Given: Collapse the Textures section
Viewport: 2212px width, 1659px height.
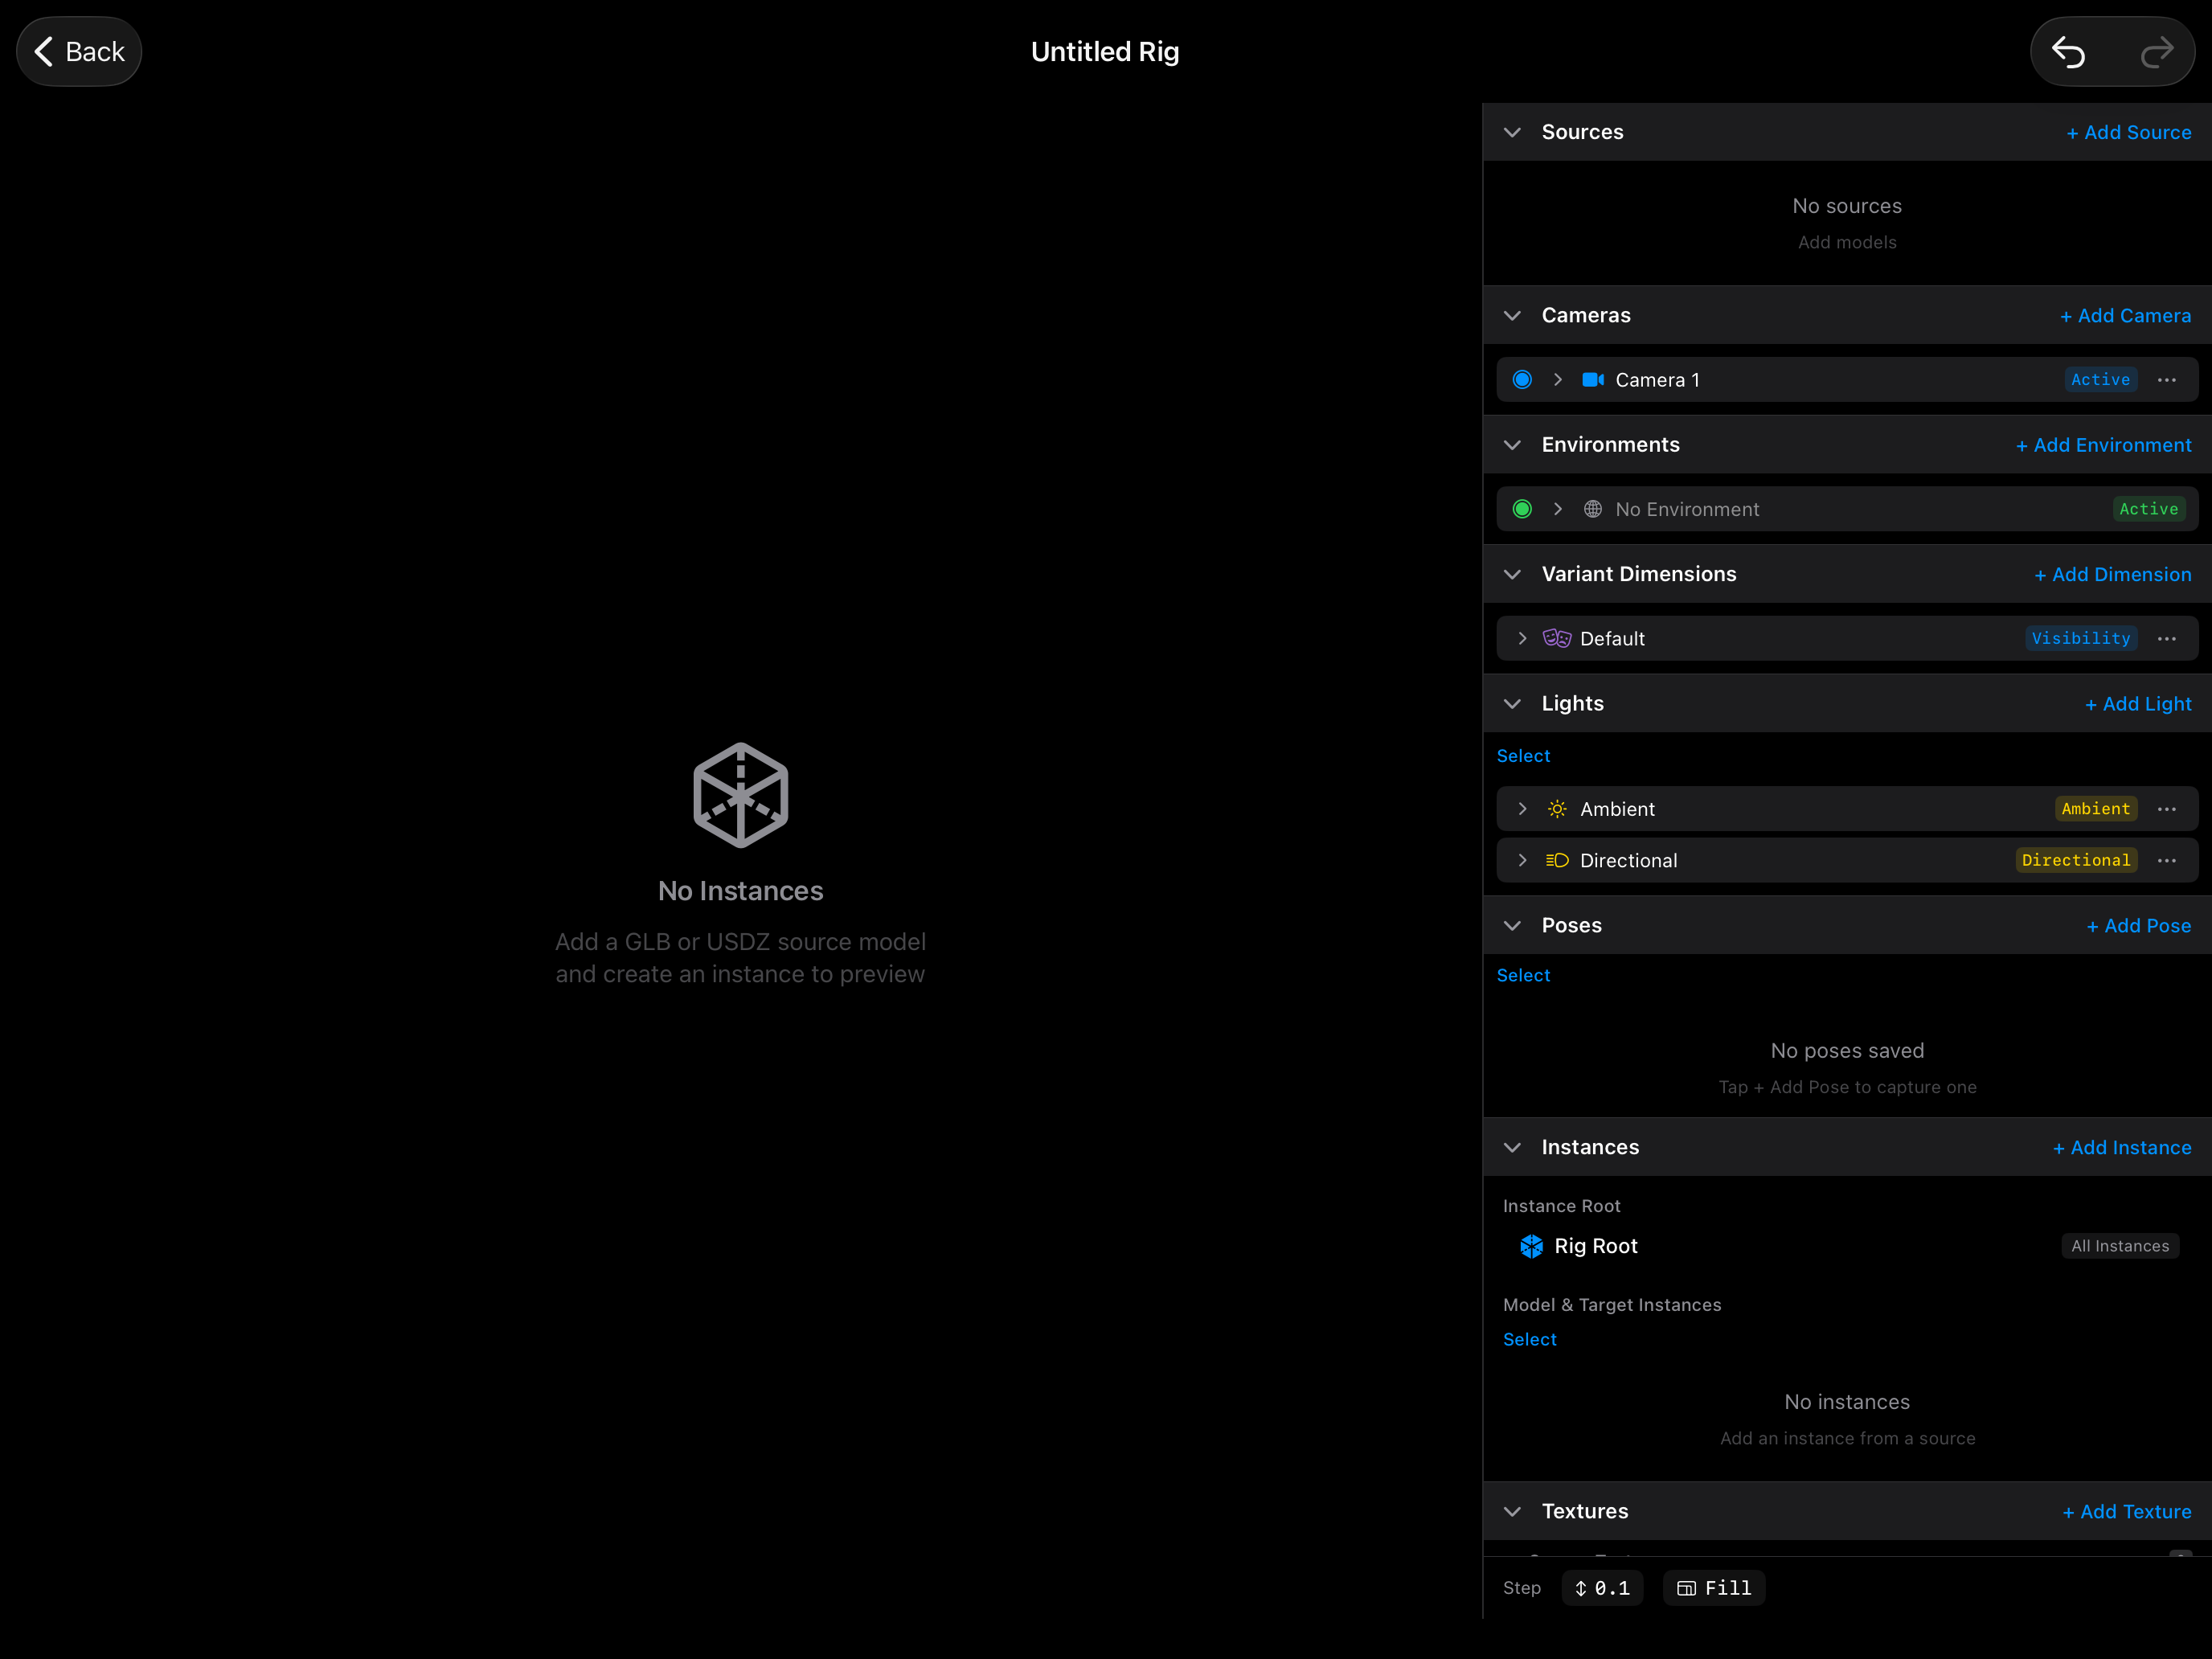Looking at the screenshot, I should [1512, 1511].
